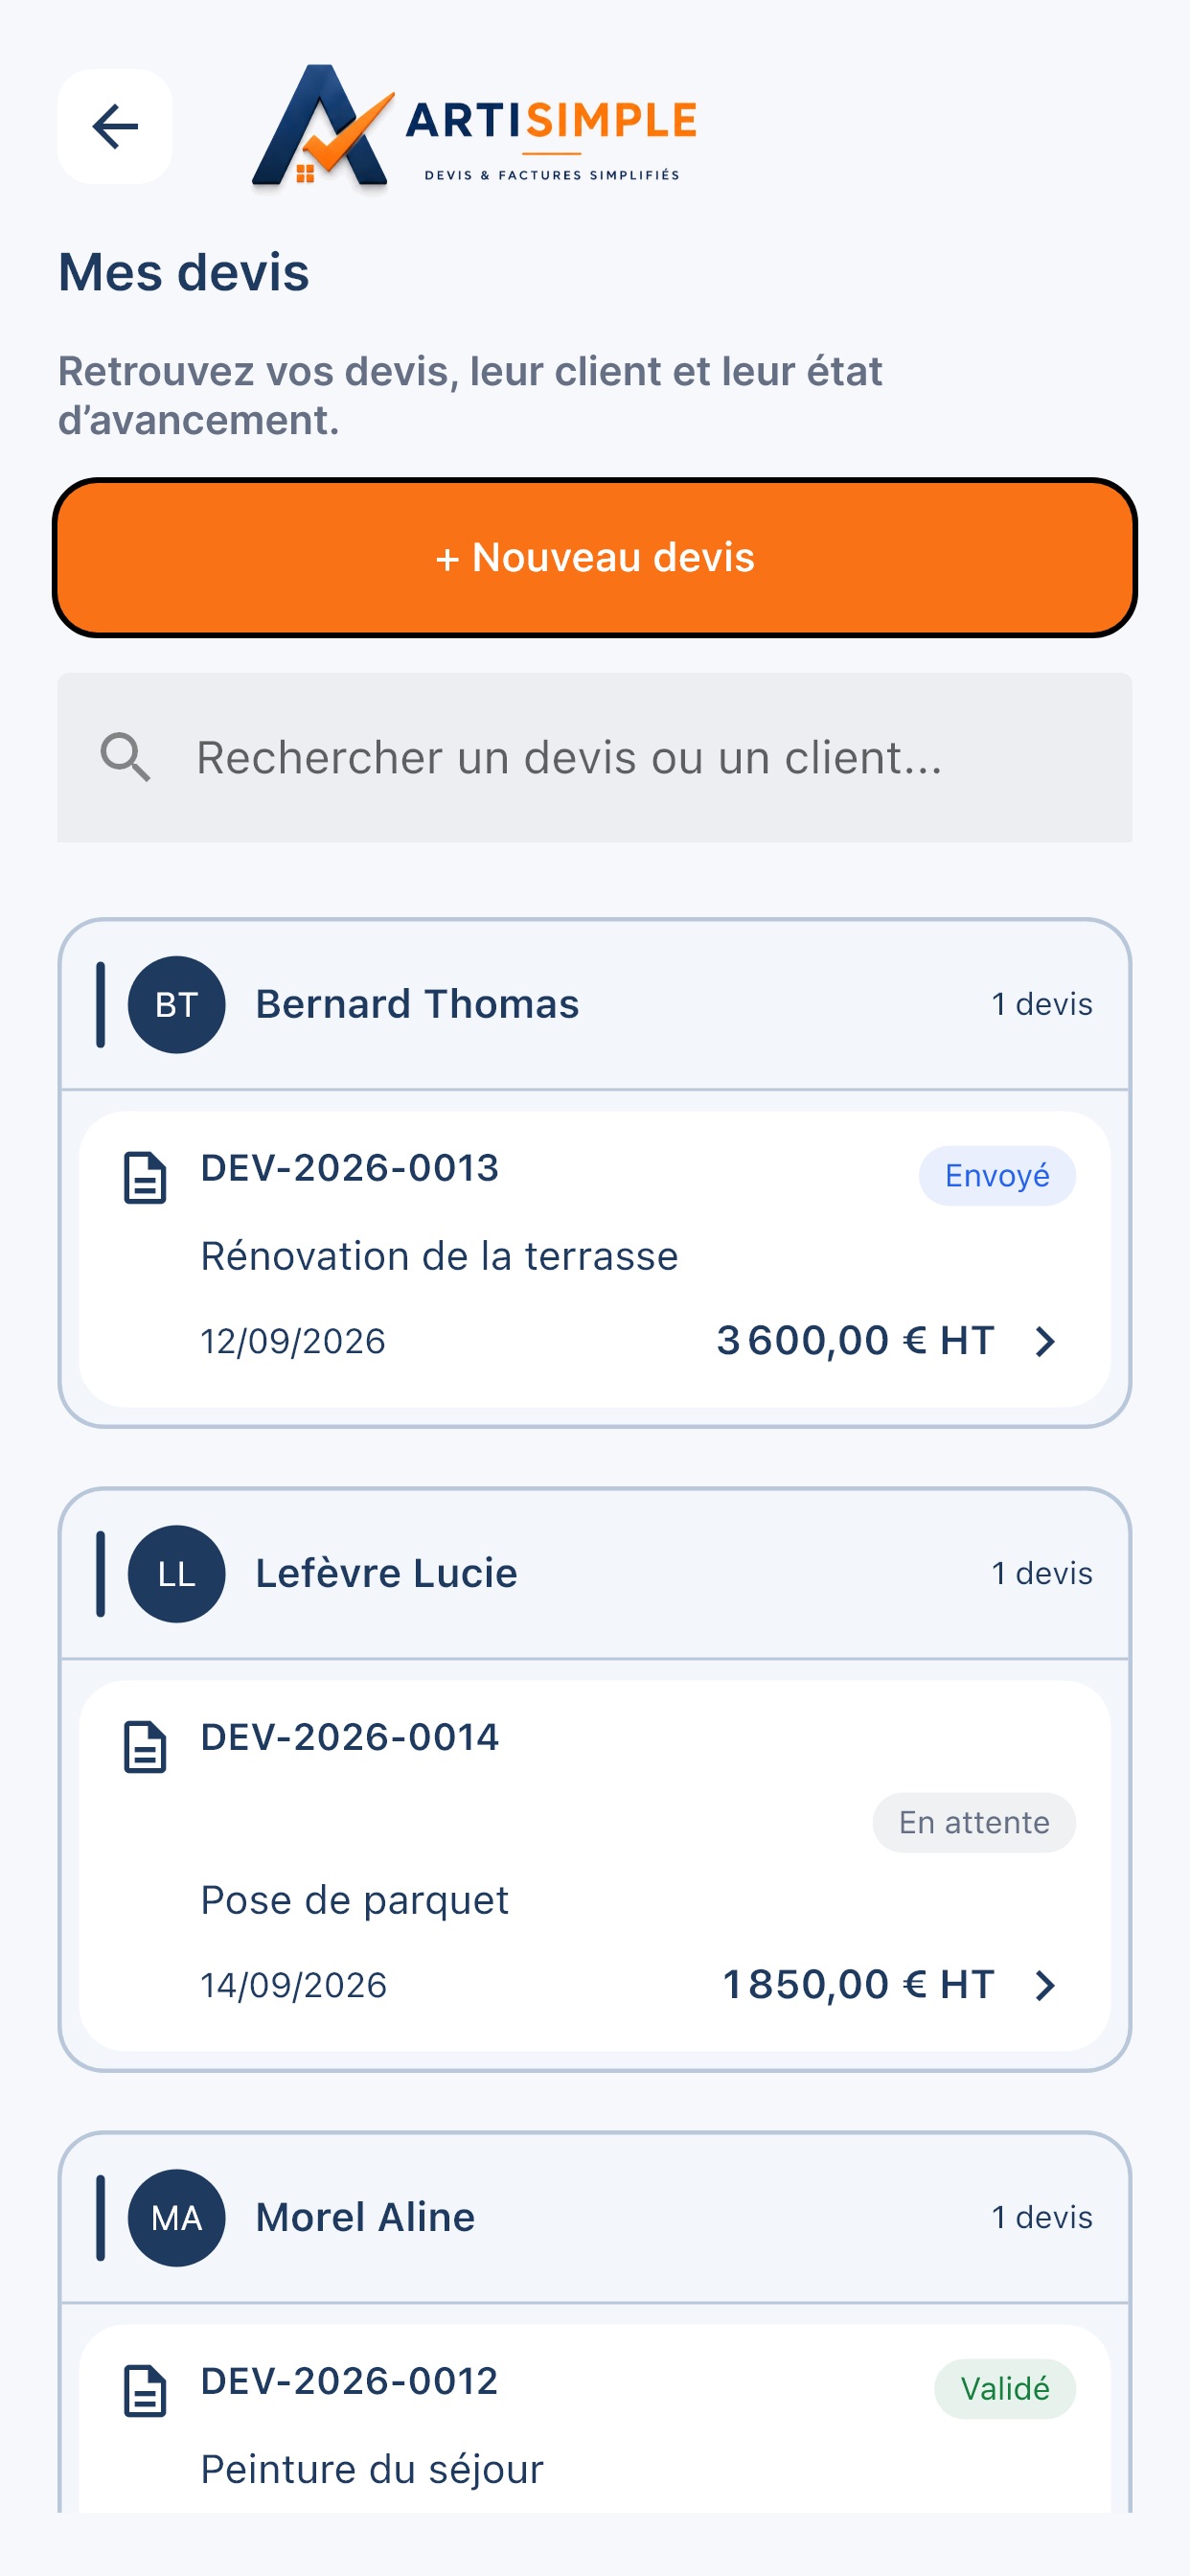Select the client name Lefèvre Lucie
The image size is (1190, 2576).
(386, 1574)
